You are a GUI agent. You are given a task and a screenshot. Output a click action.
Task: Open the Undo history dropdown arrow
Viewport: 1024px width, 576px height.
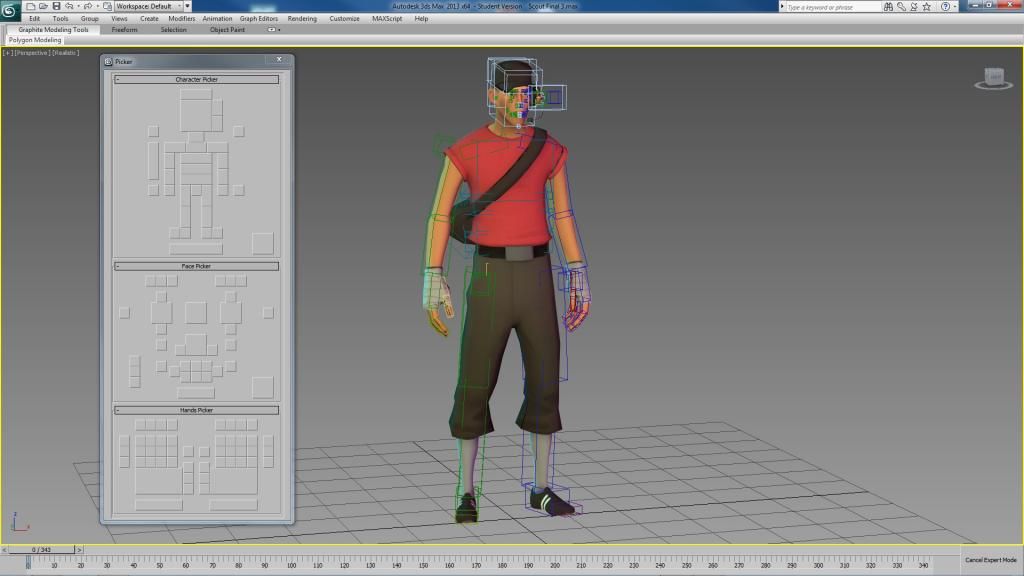click(78, 7)
